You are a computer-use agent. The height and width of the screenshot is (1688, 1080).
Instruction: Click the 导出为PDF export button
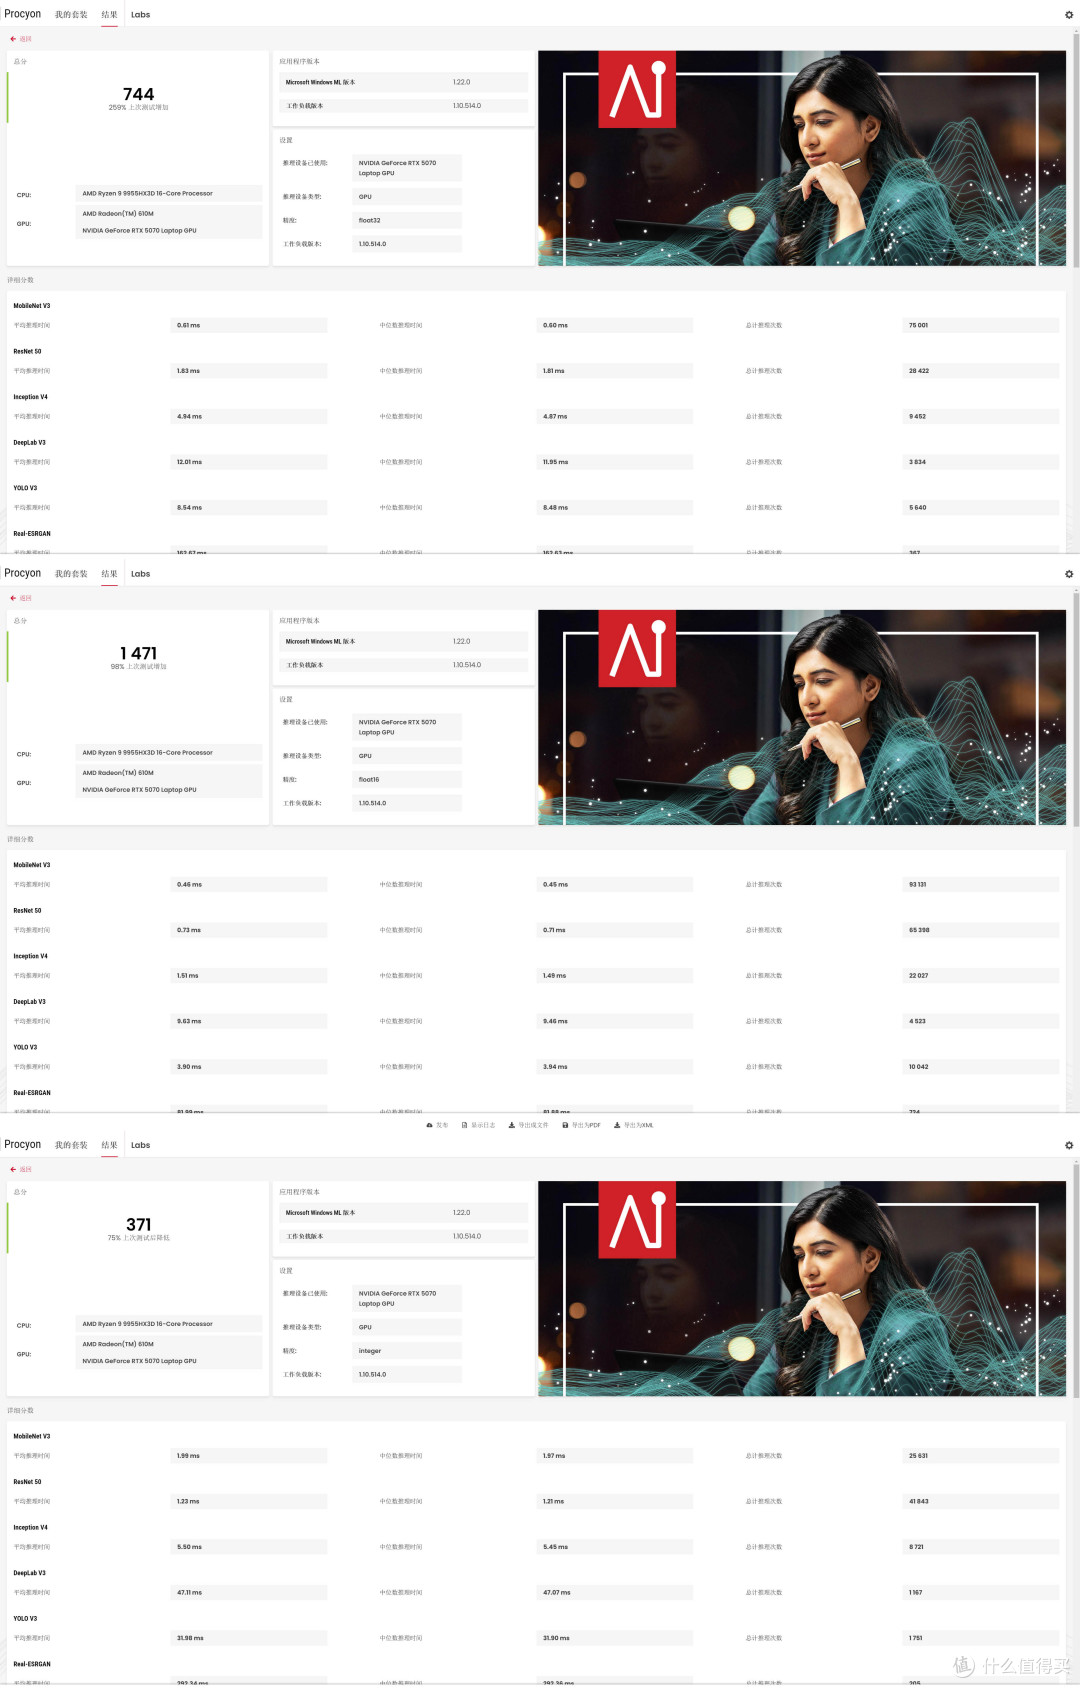point(581,1125)
